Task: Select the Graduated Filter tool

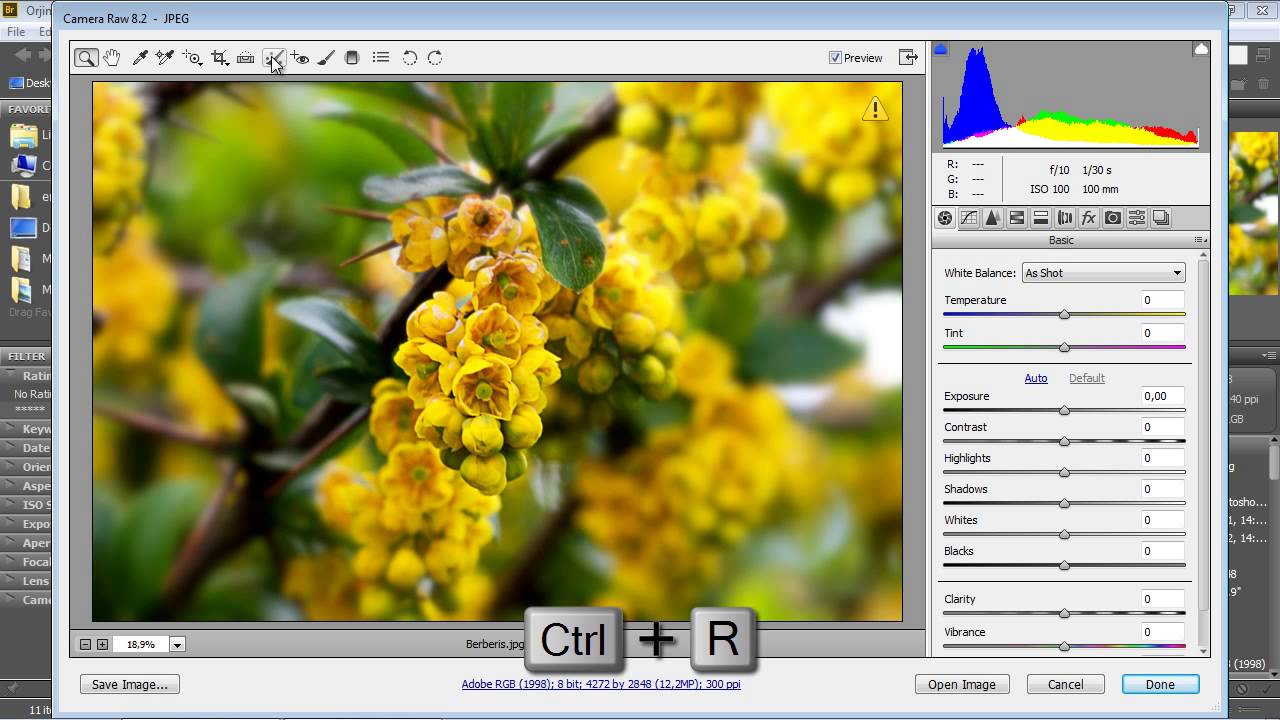Action: [x=352, y=58]
